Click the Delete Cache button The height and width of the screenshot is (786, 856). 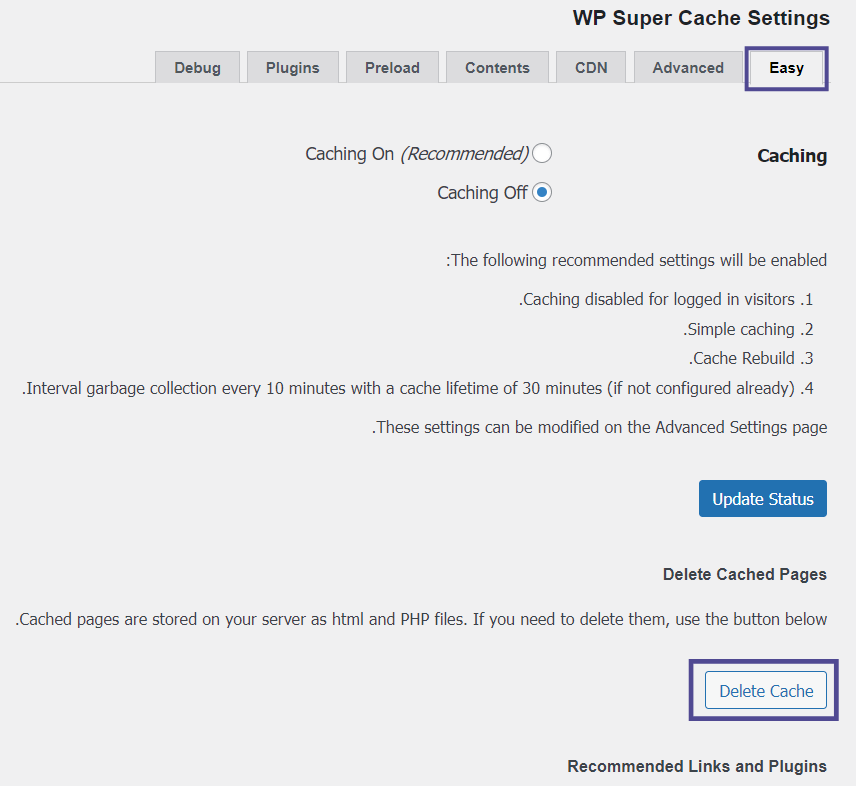766,690
